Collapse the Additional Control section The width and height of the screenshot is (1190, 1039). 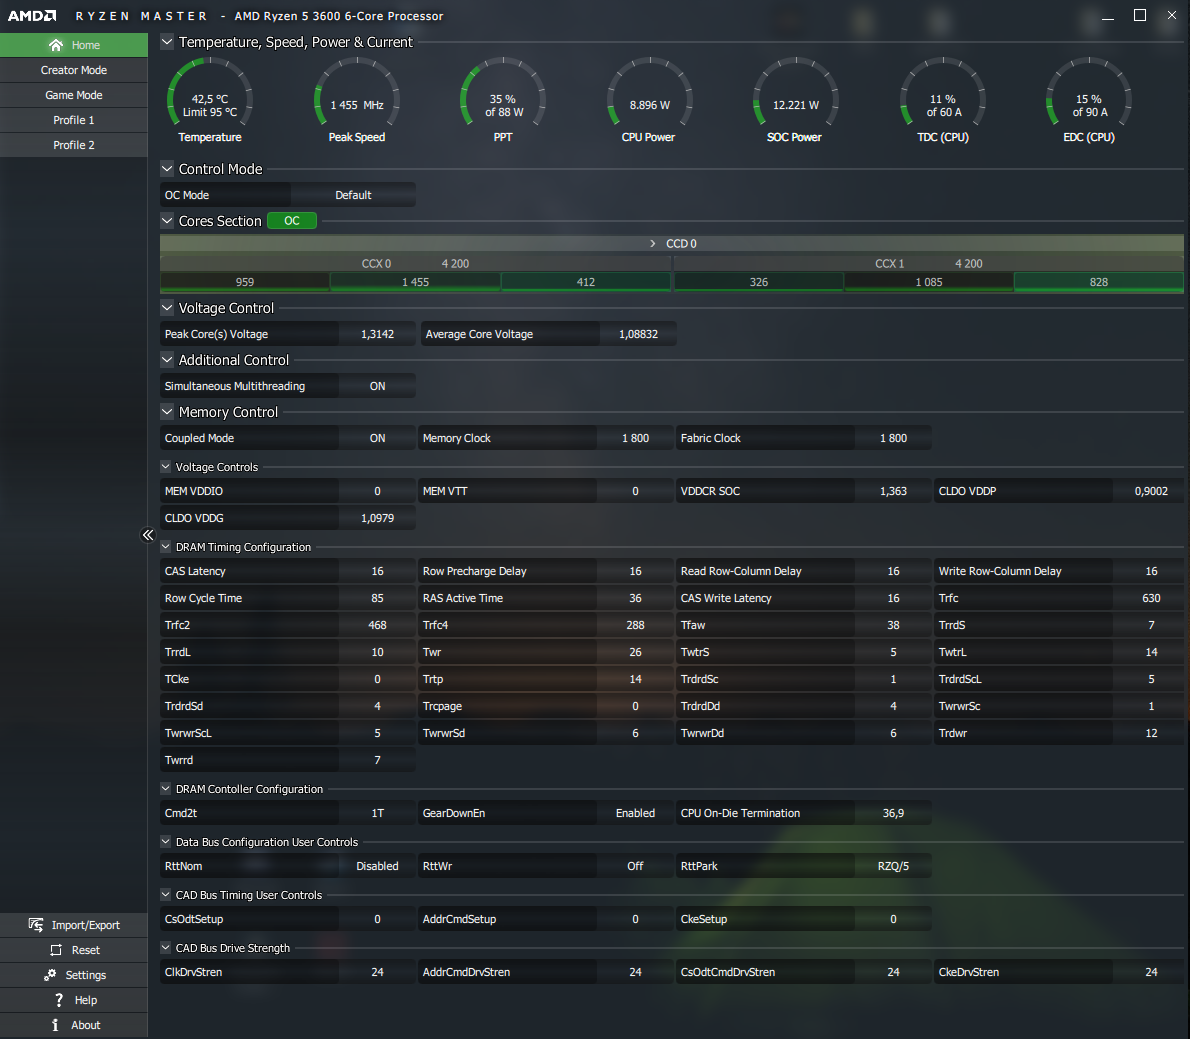167,360
